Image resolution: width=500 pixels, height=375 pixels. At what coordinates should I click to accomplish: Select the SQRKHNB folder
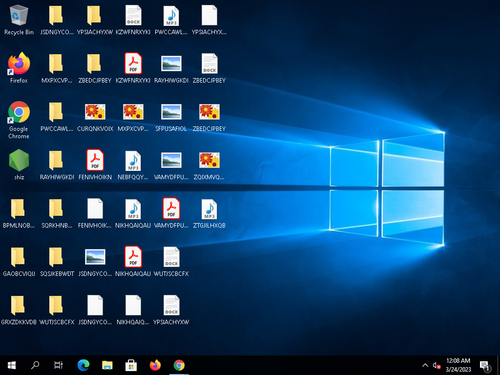57,213
